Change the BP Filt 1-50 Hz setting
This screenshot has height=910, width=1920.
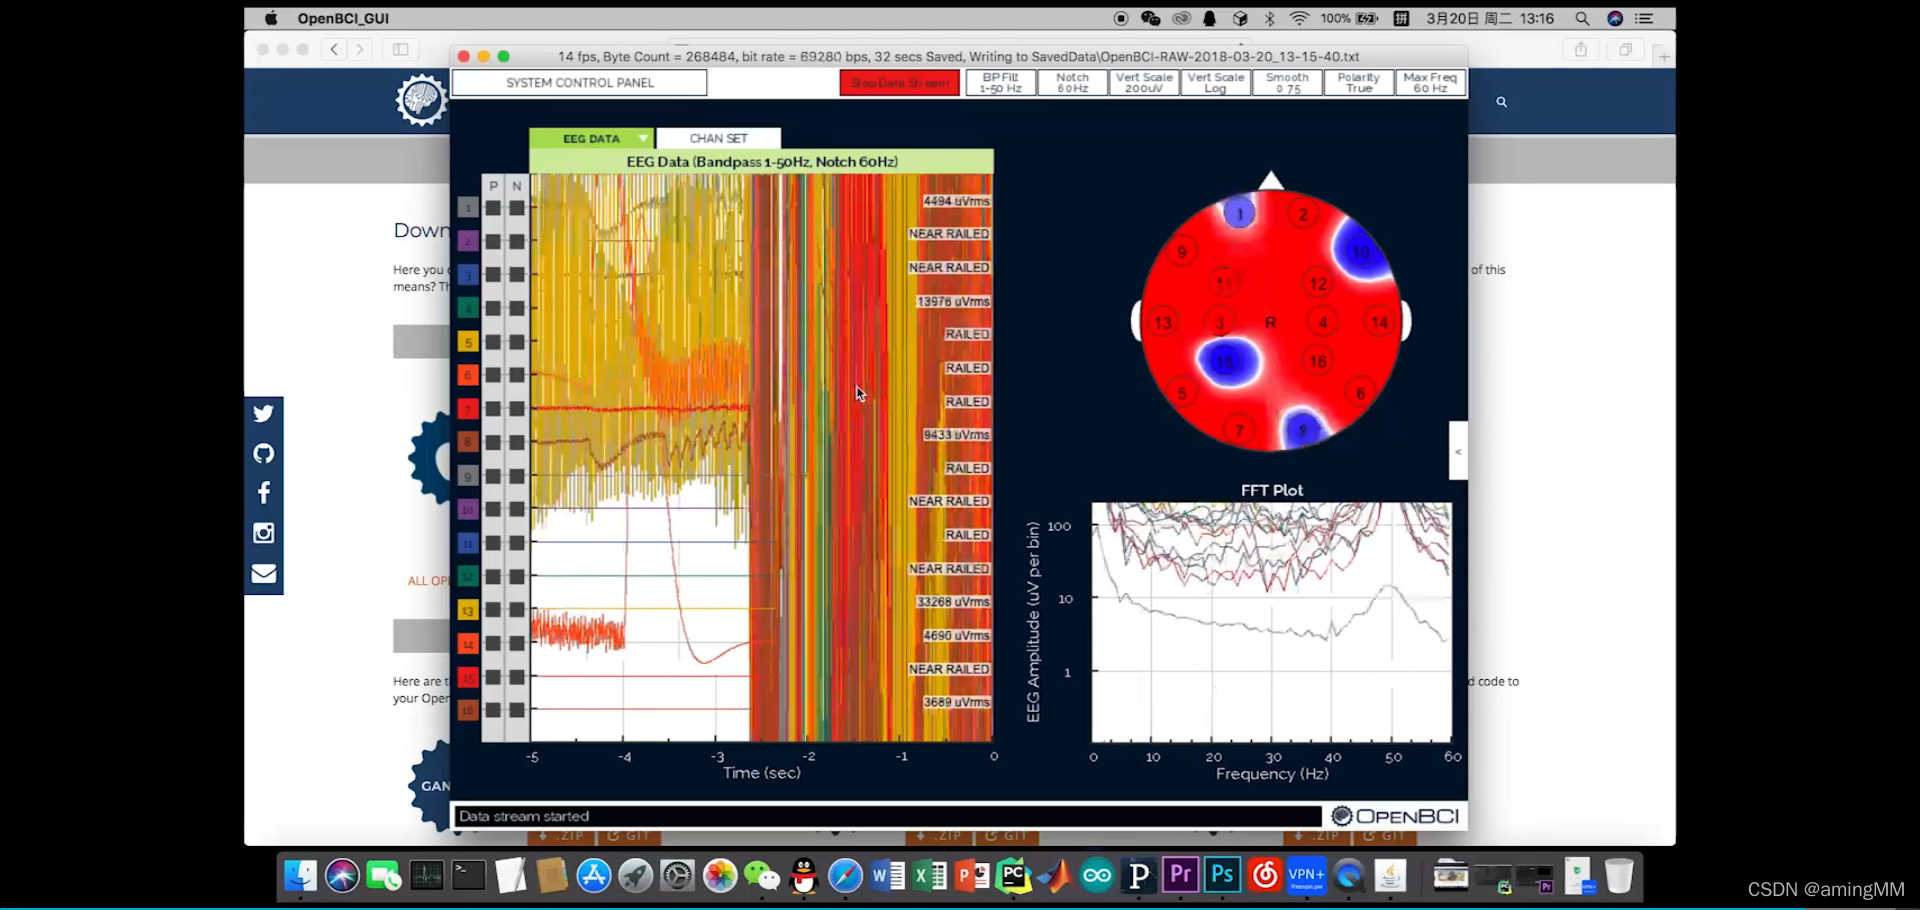click(x=1000, y=83)
